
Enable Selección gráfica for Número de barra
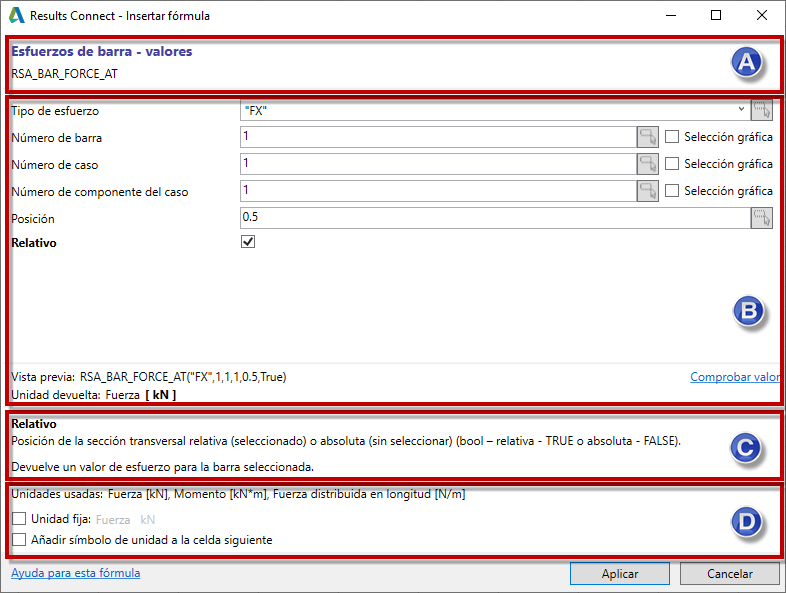click(672, 137)
